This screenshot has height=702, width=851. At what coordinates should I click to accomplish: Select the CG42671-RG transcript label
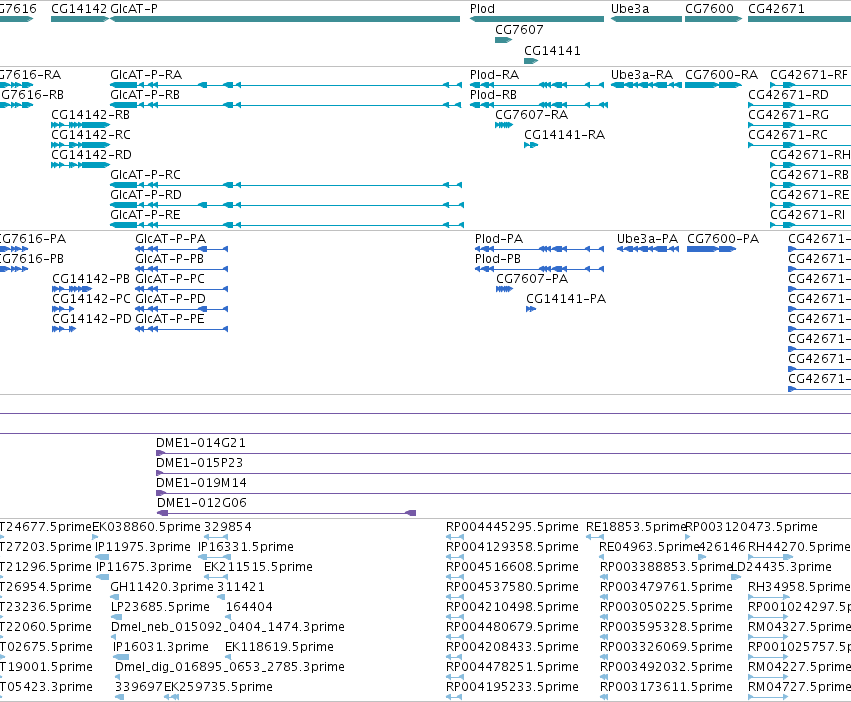[789, 115]
